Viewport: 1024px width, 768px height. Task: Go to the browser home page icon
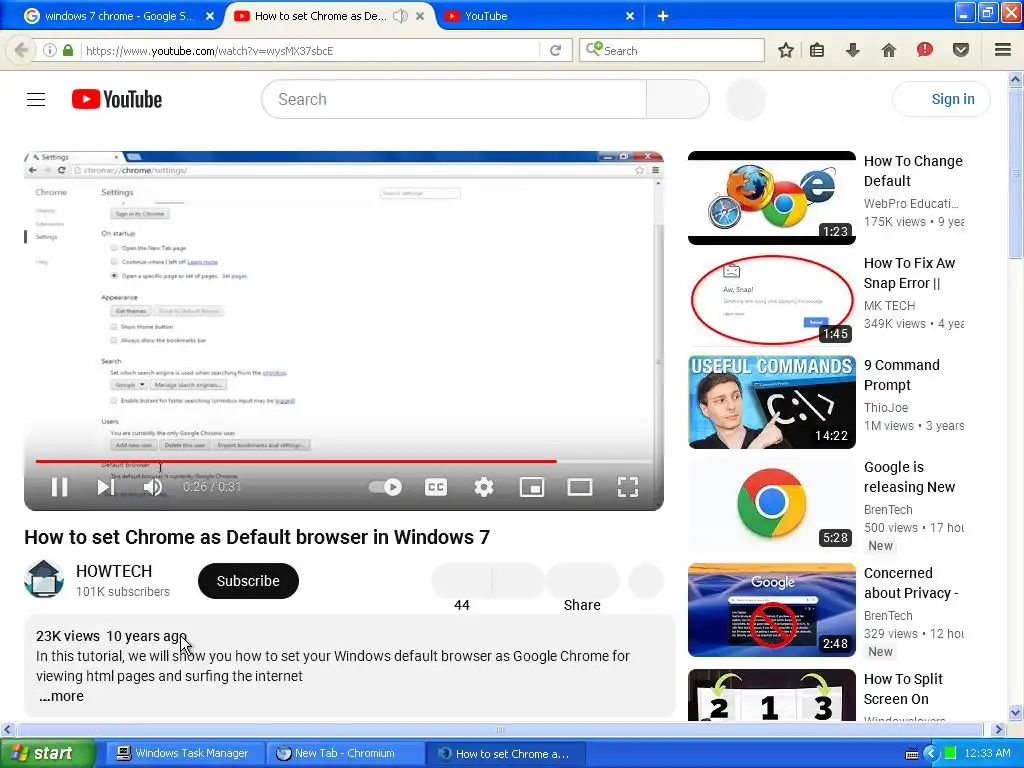click(x=889, y=50)
